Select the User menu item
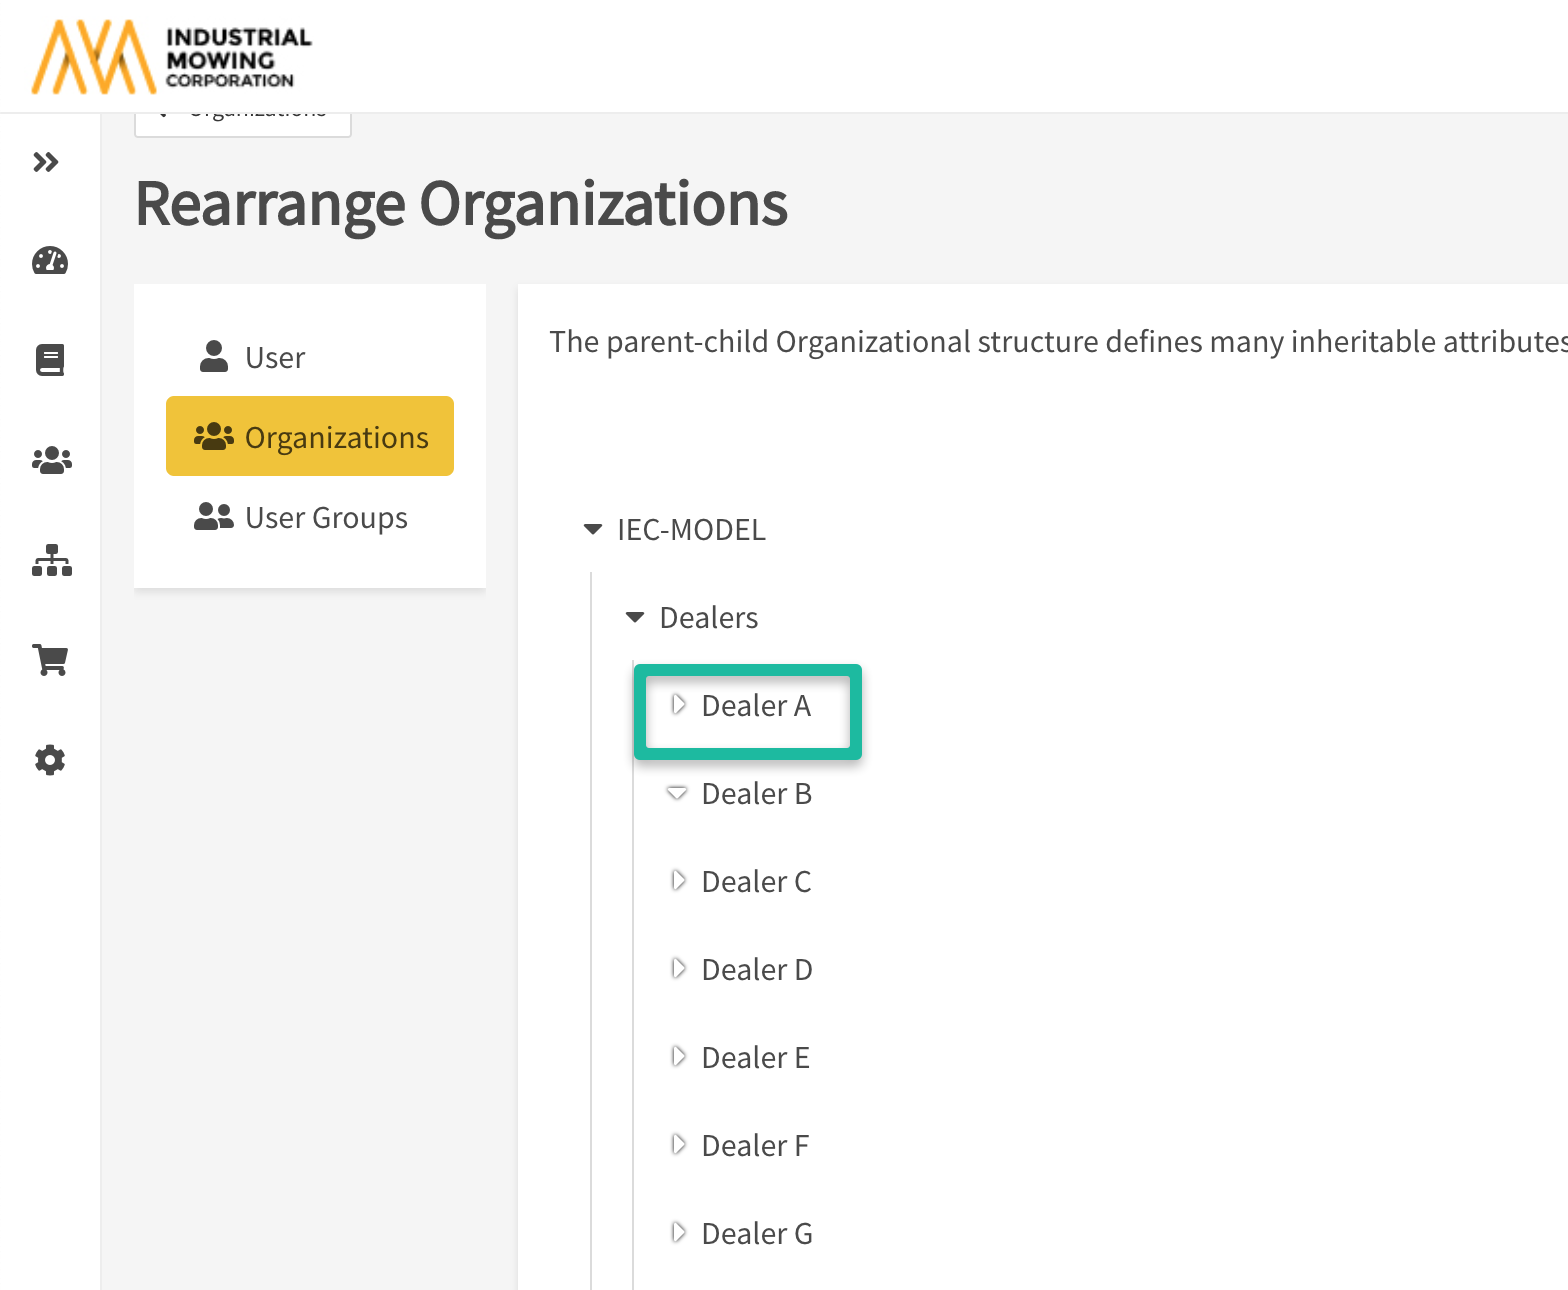This screenshot has height=1290, width=1568. click(x=274, y=357)
